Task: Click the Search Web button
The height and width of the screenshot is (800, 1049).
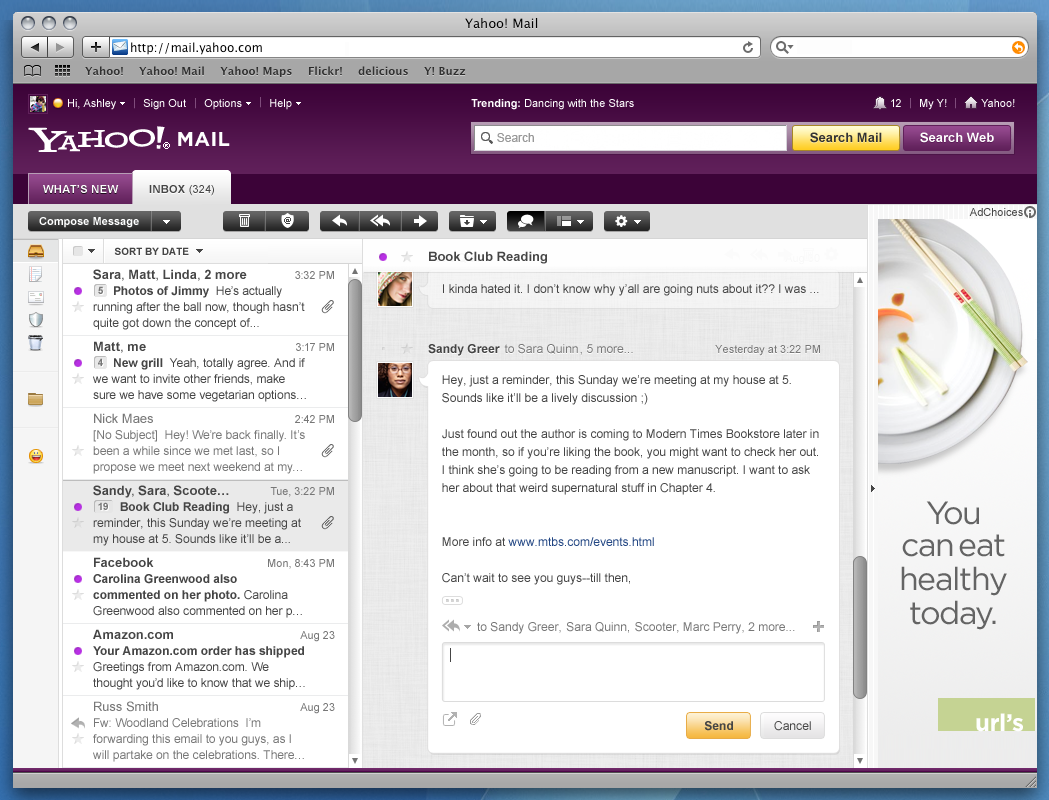Action: click(957, 138)
